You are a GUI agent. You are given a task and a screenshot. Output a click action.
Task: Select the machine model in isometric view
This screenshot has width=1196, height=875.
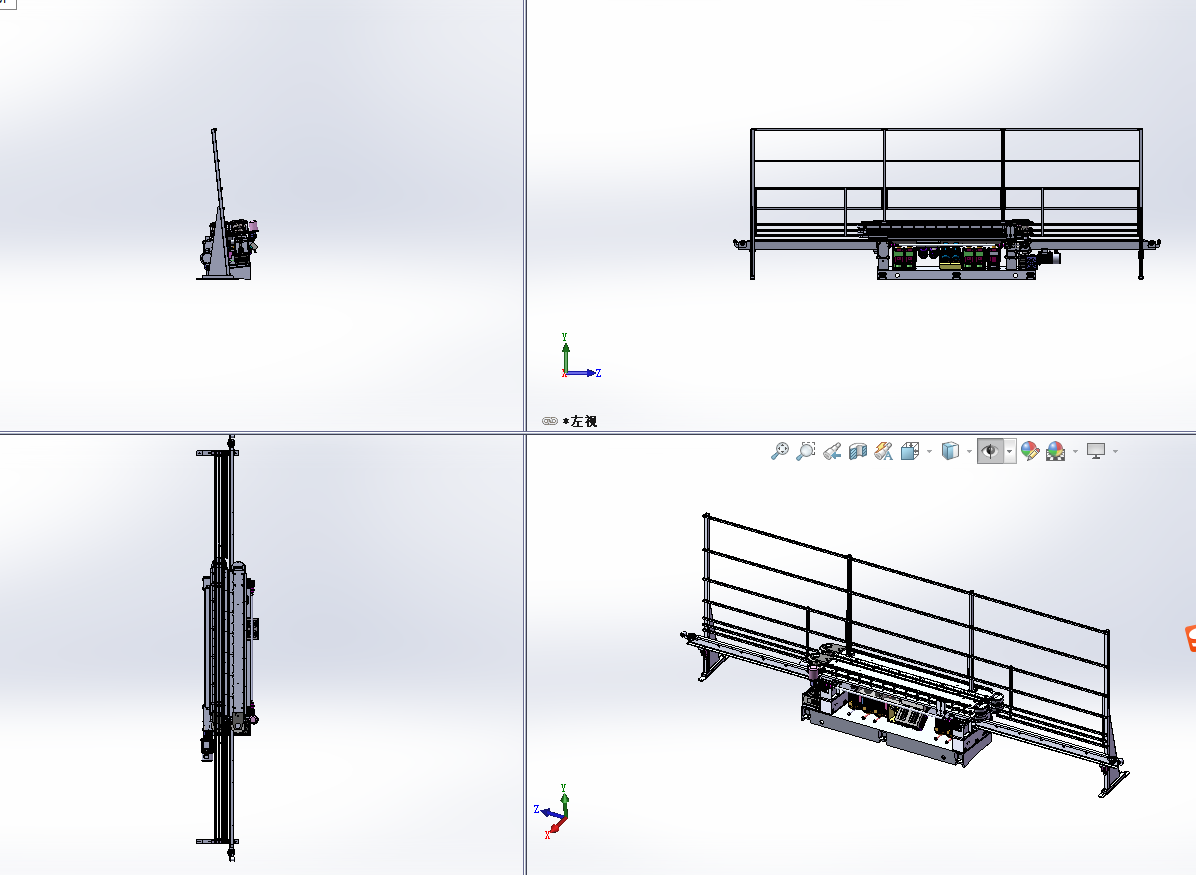(905, 657)
